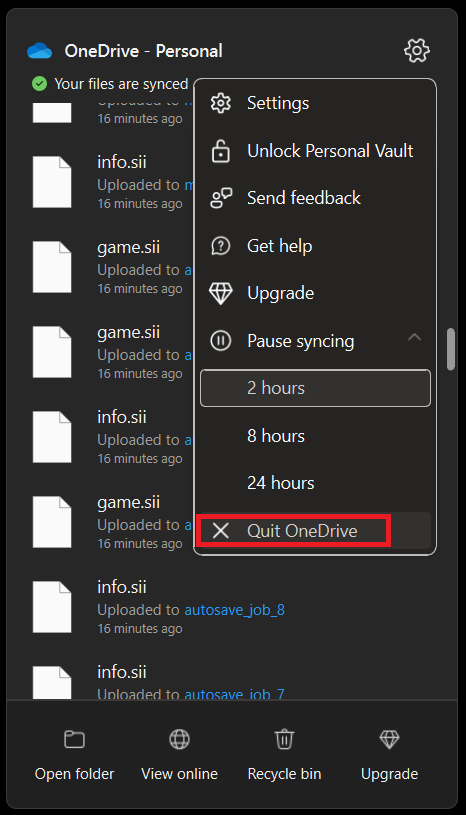This screenshot has height=815, width=466.
Task: Click the Open folder icon
Action: pos(74,739)
